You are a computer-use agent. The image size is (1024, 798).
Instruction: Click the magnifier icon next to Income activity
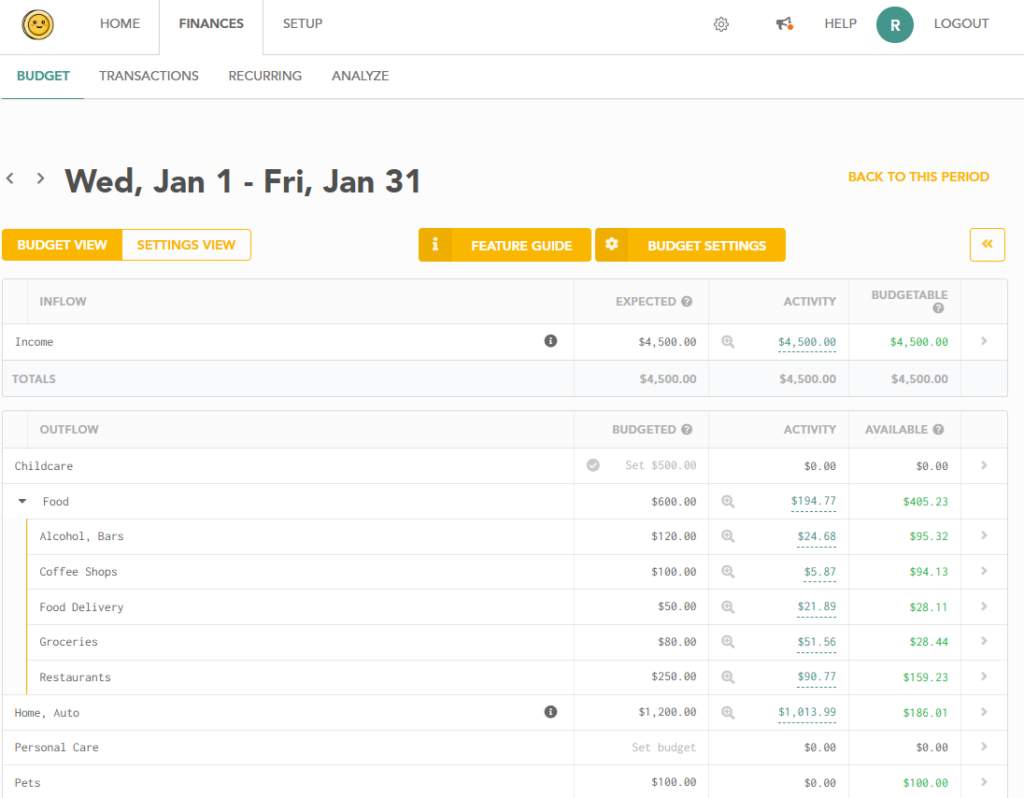[x=727, y=341]
